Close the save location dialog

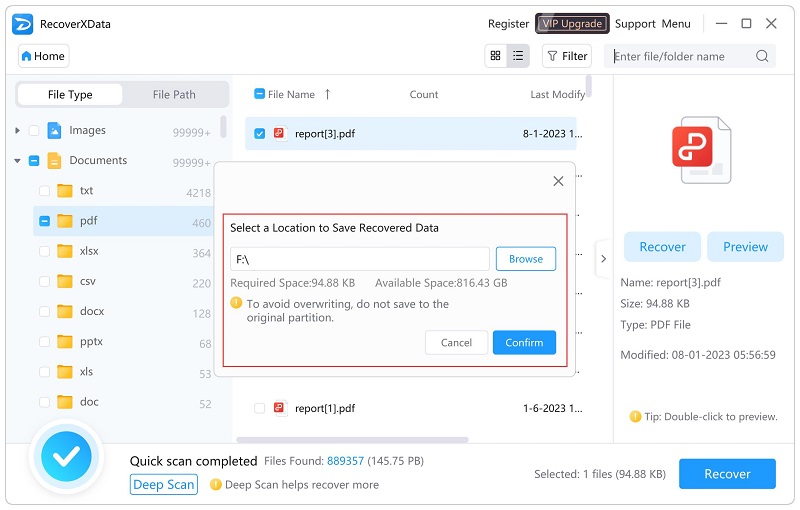[x=558, y=181]
